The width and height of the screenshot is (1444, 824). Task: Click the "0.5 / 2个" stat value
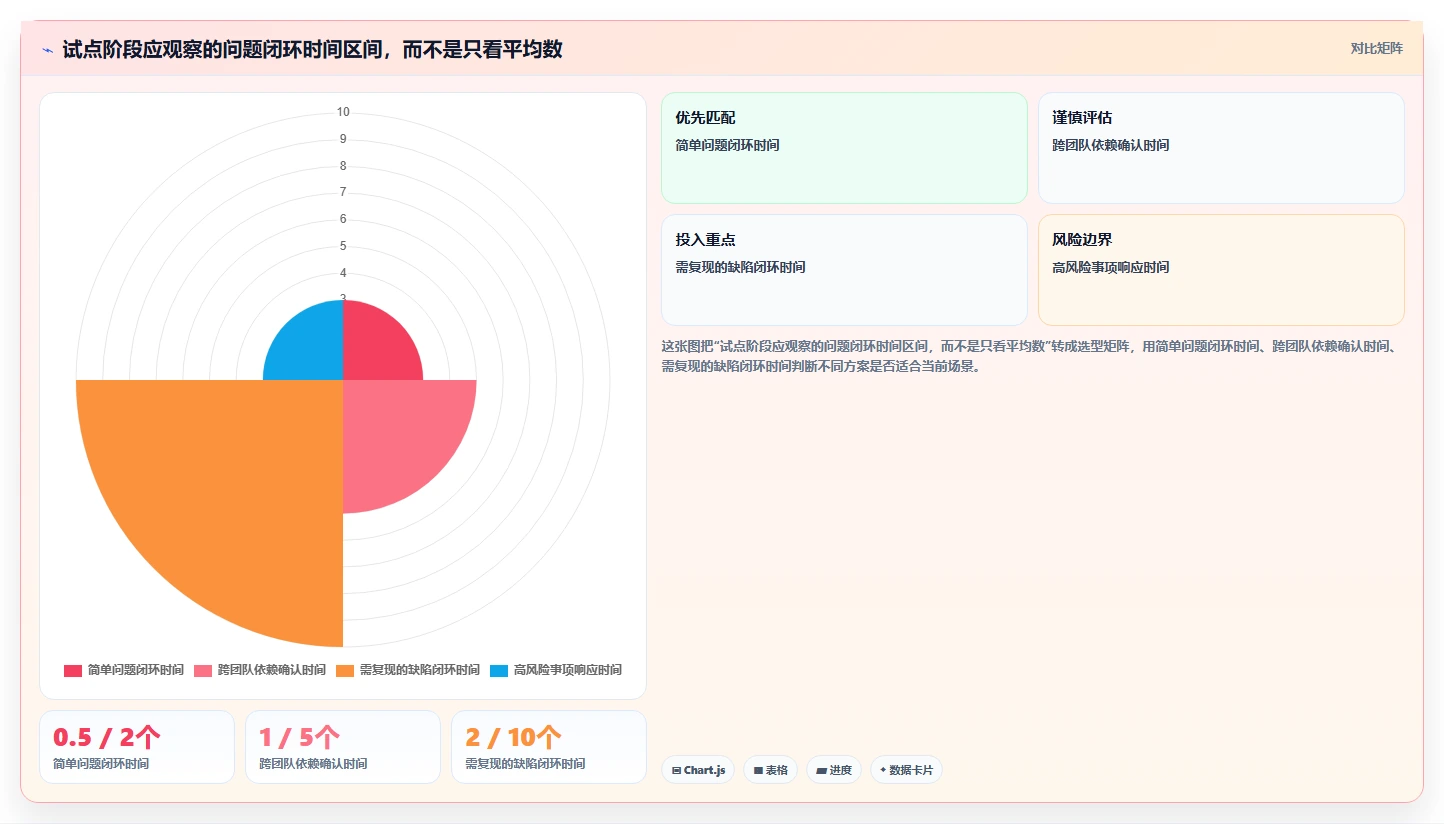(x=106, y=738)
